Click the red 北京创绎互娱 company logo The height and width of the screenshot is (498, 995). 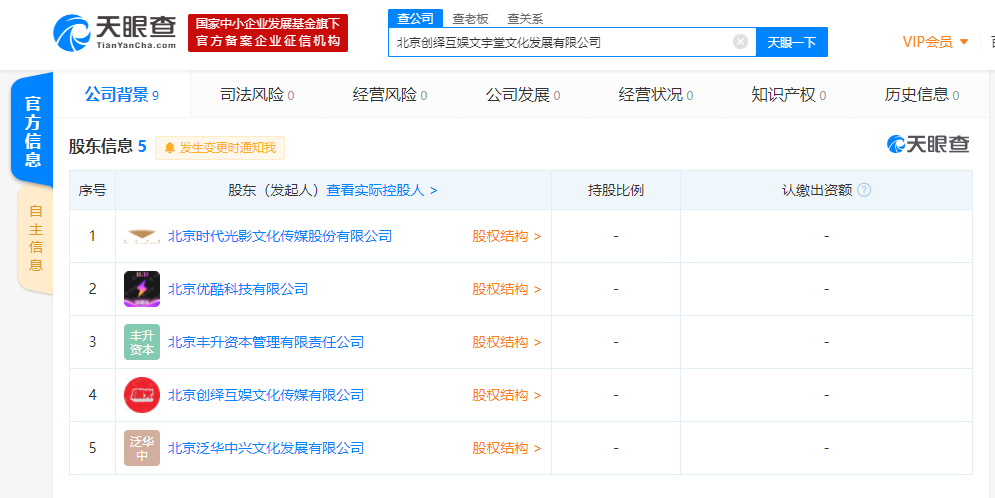(142, 395)
